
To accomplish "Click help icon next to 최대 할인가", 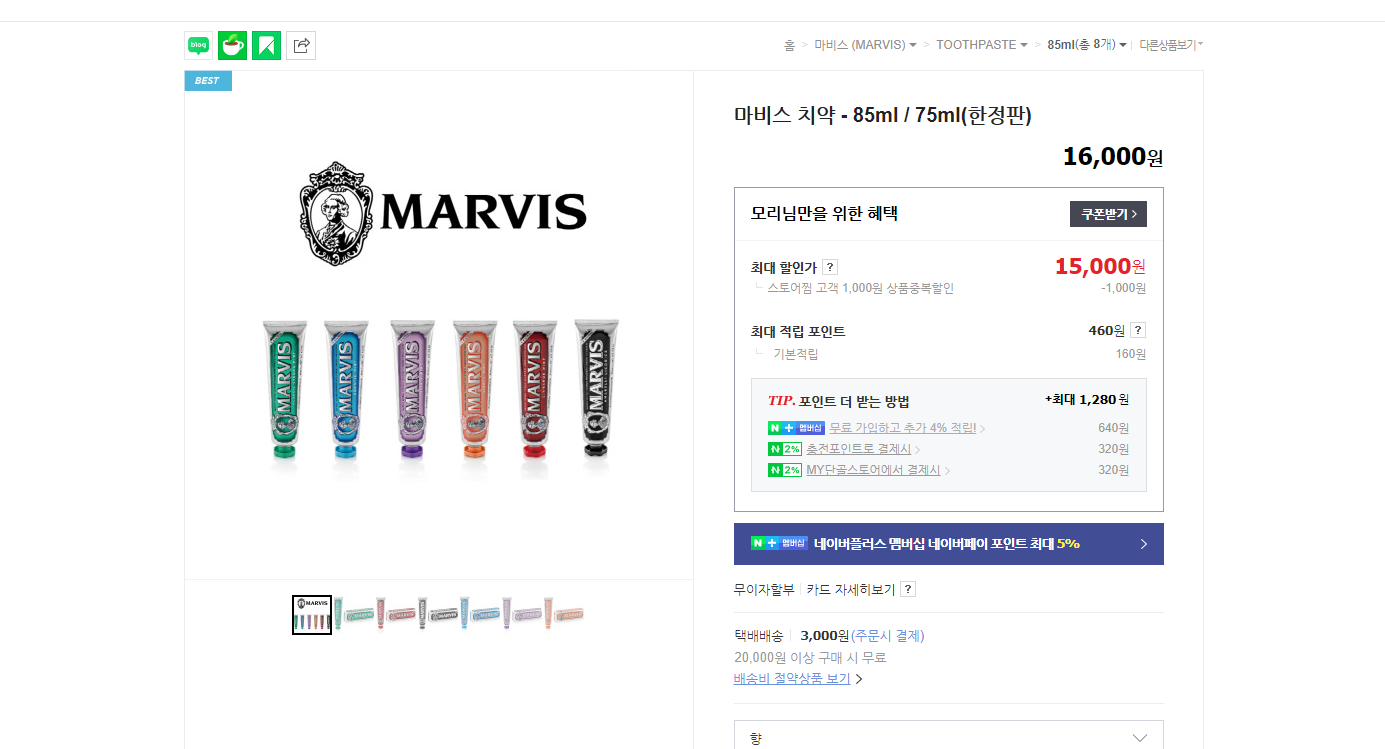I will 830,267.
